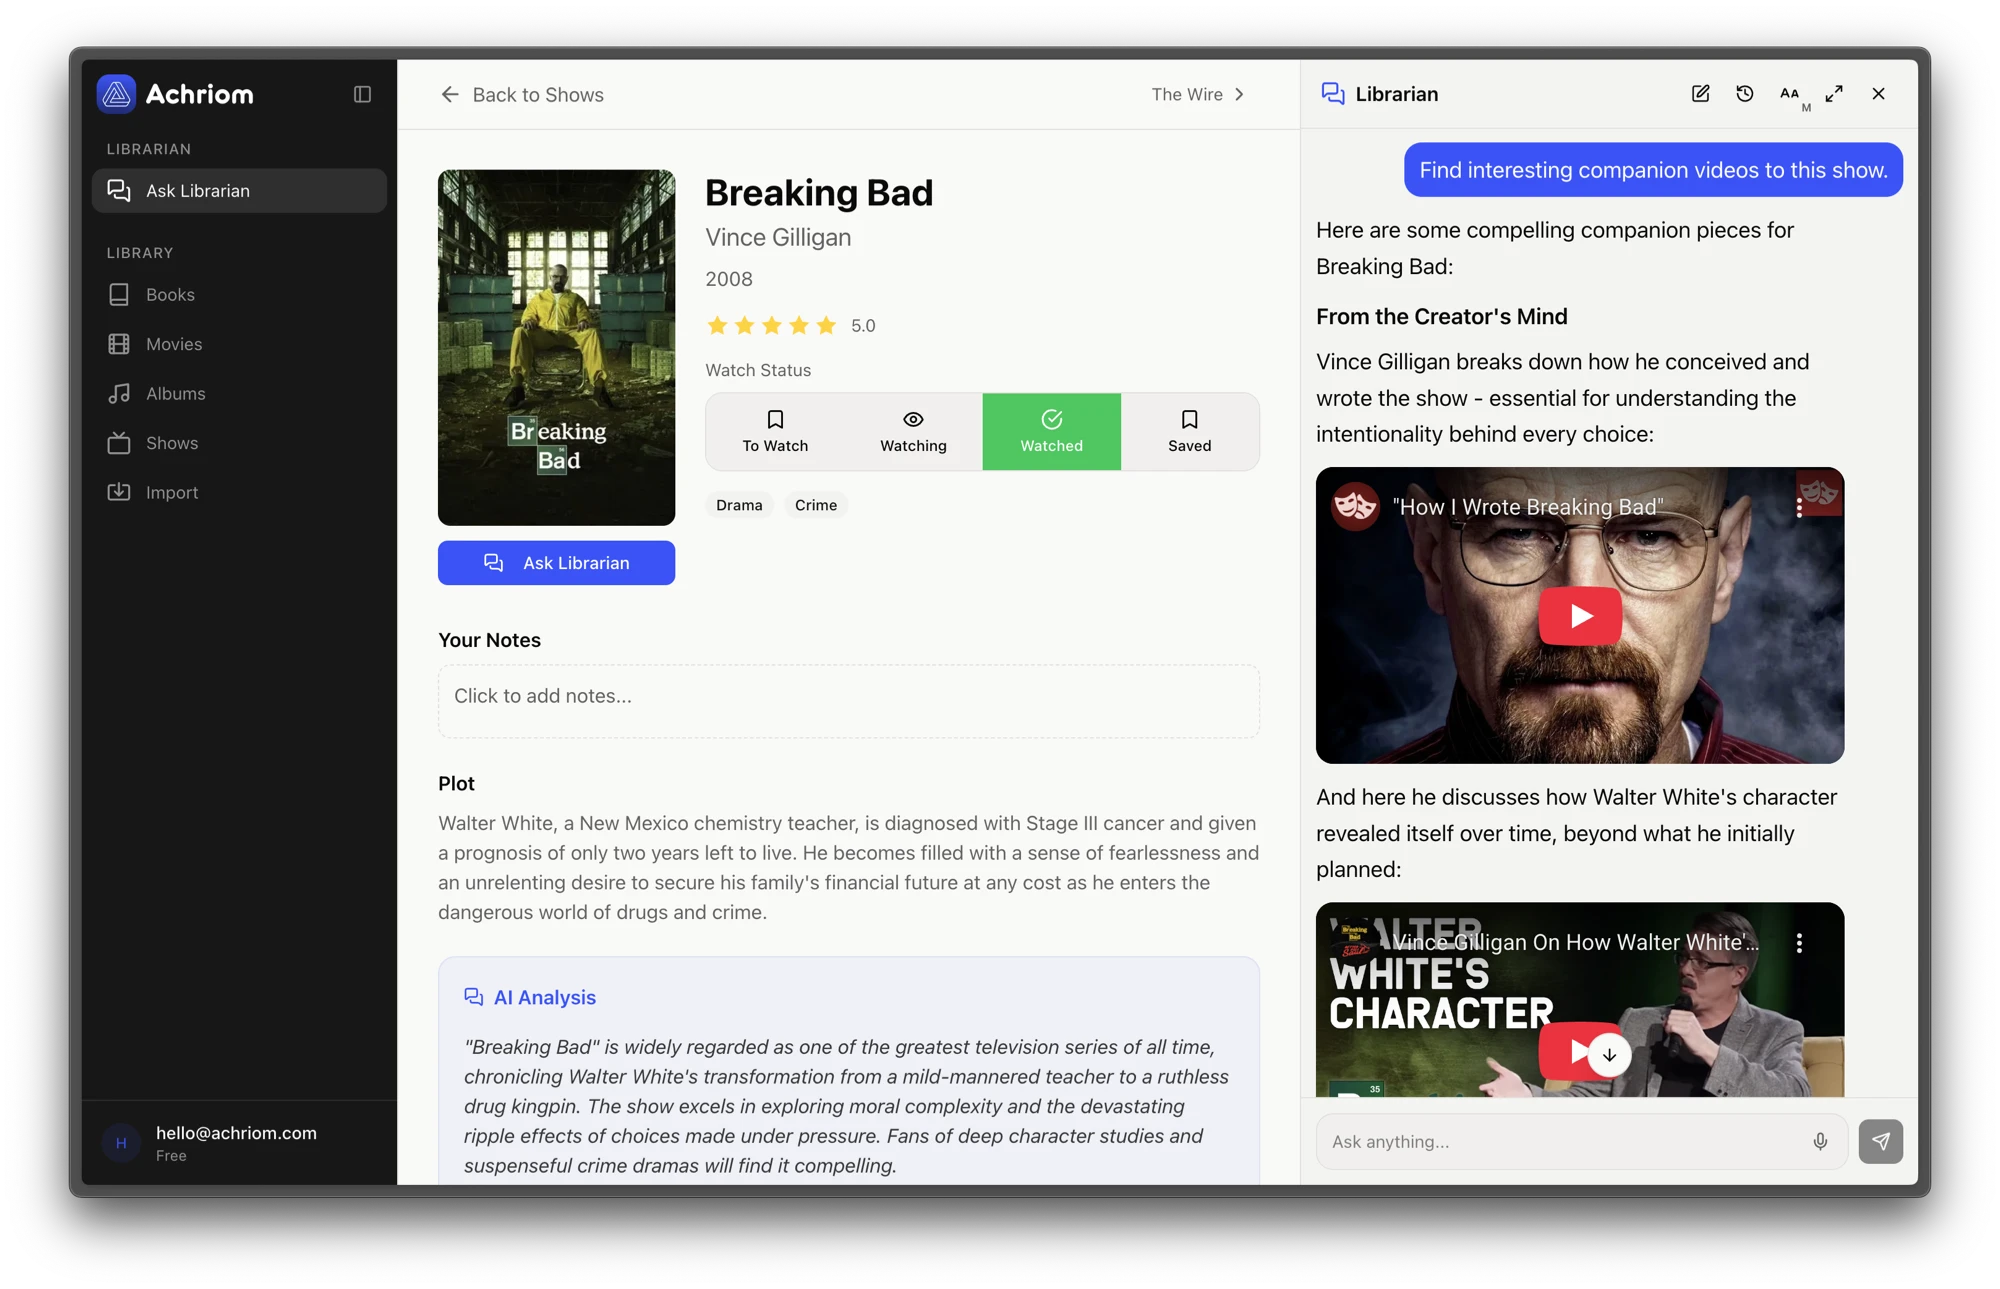Open chat history with the clock icon
The width and height of the screenshot is (2000, 1289).
pyautogui.click(x=1745, y=94)
